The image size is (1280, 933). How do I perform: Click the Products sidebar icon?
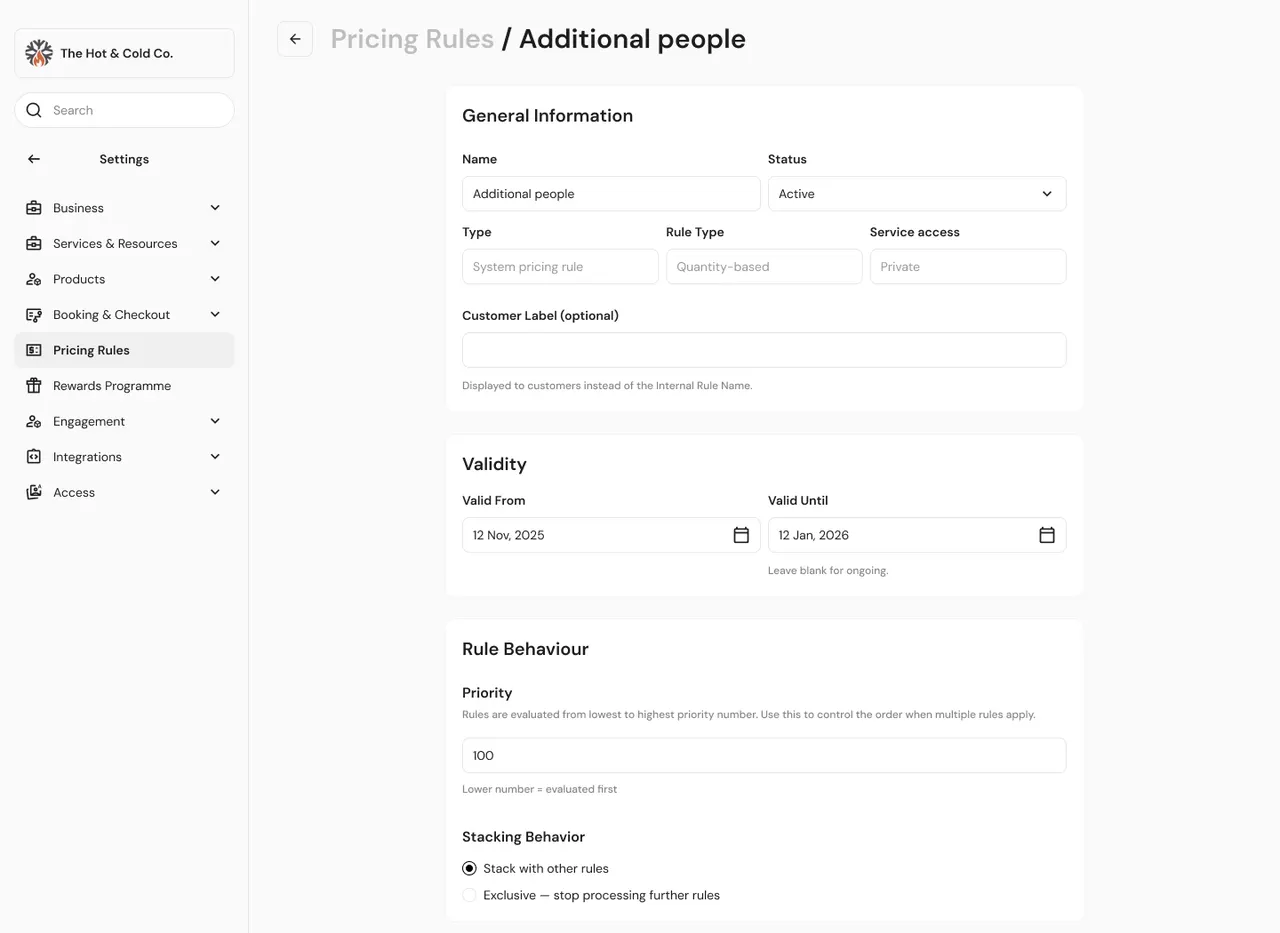(x=34, y=279)
